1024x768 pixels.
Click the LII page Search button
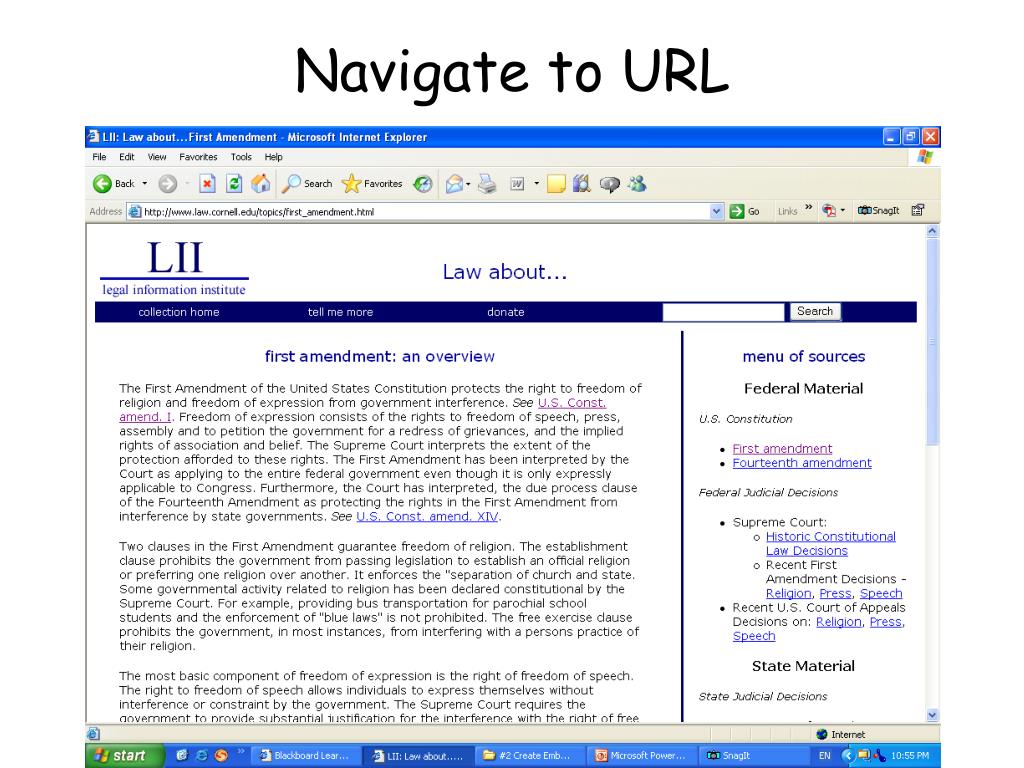coord(814,312)
